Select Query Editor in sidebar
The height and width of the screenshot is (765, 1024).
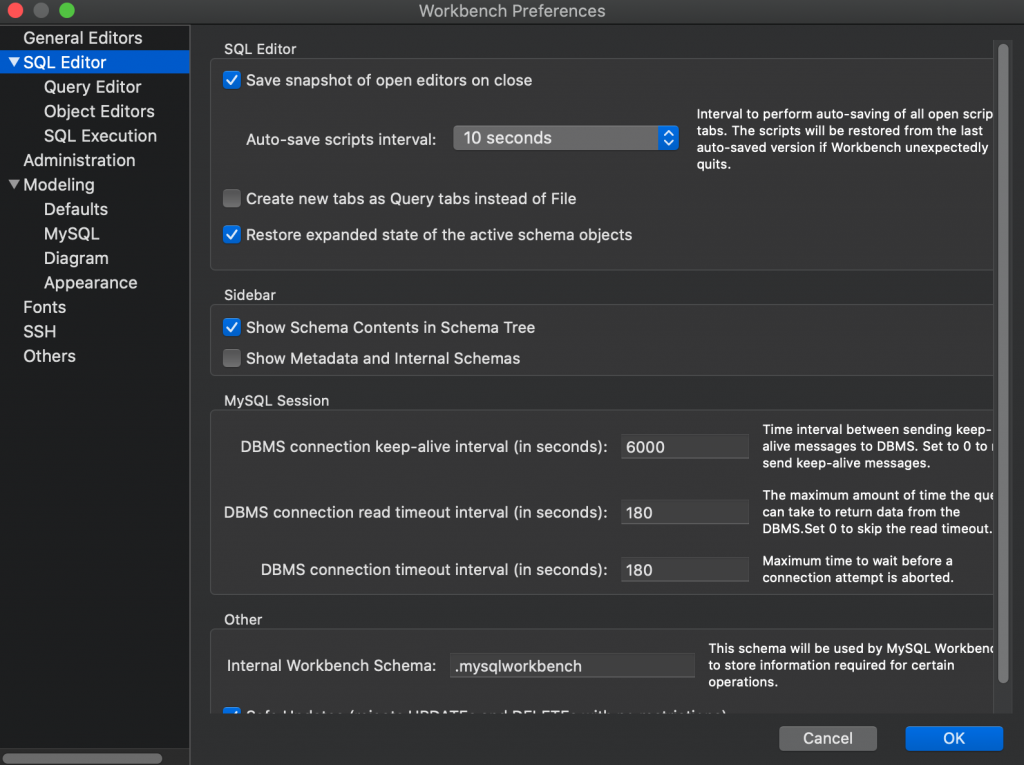tap(92, 87)
